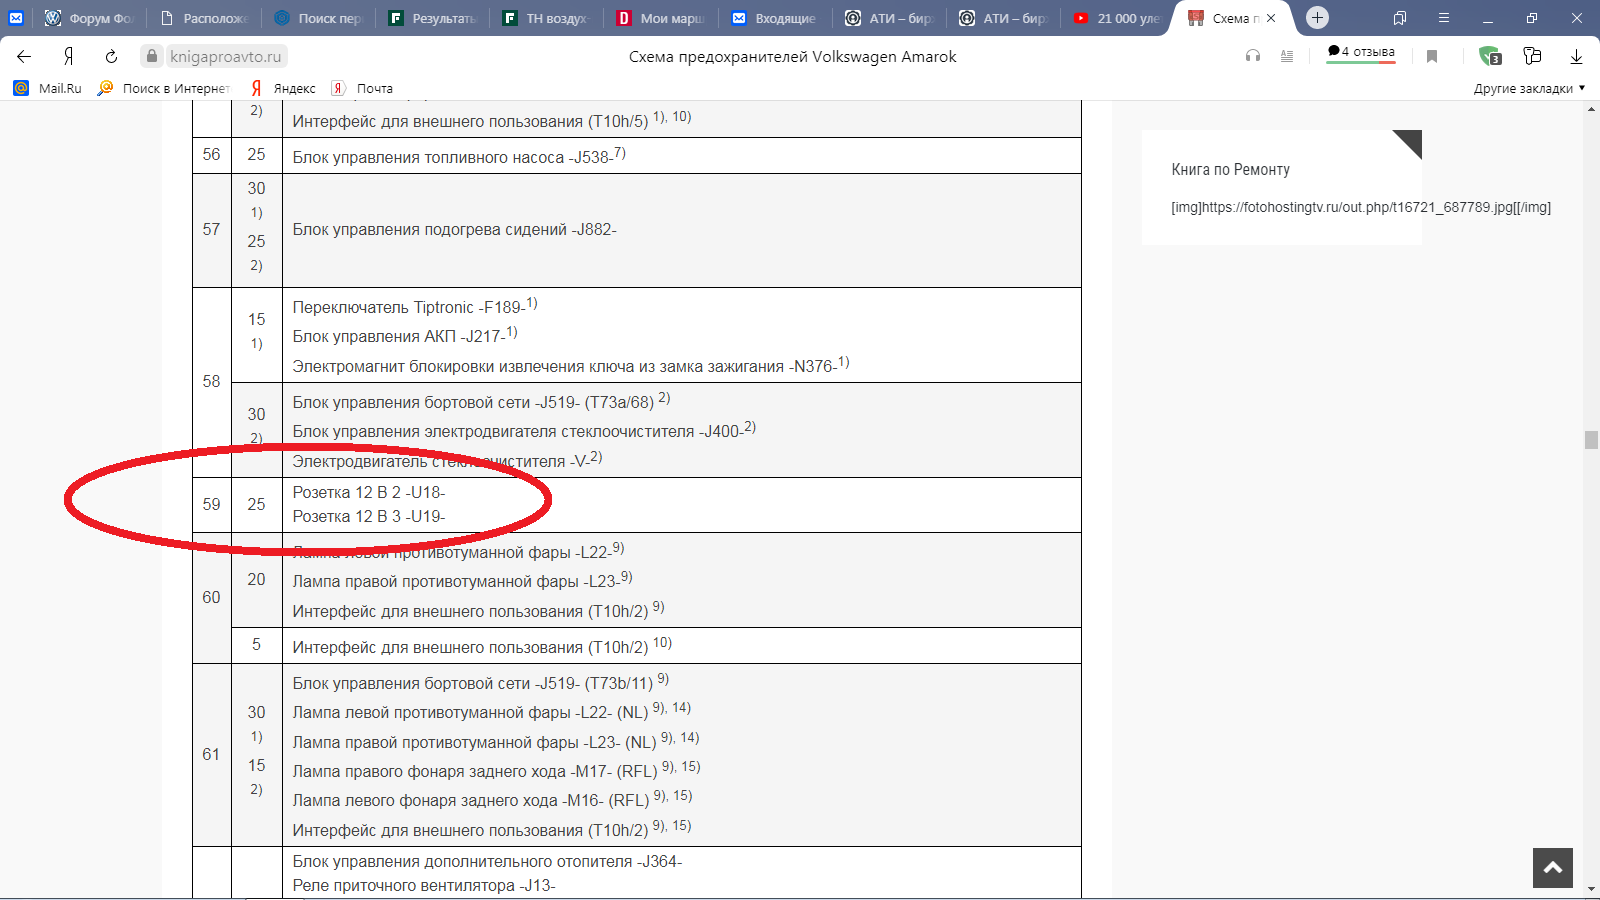Image resolution: width=1600 pixels, height=900 pixels.
Task: Click Блок управления подогрева сидений -J882- text
Action: click(454, 230)
